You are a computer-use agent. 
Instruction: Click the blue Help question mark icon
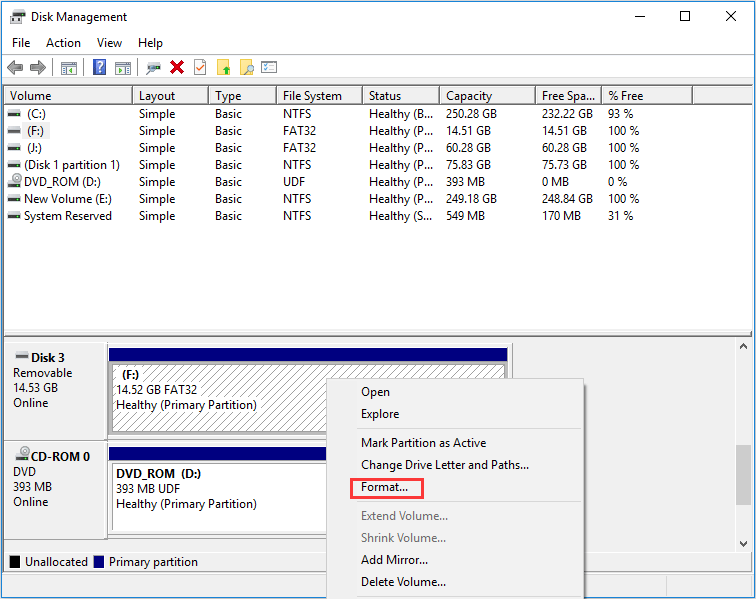99,67
